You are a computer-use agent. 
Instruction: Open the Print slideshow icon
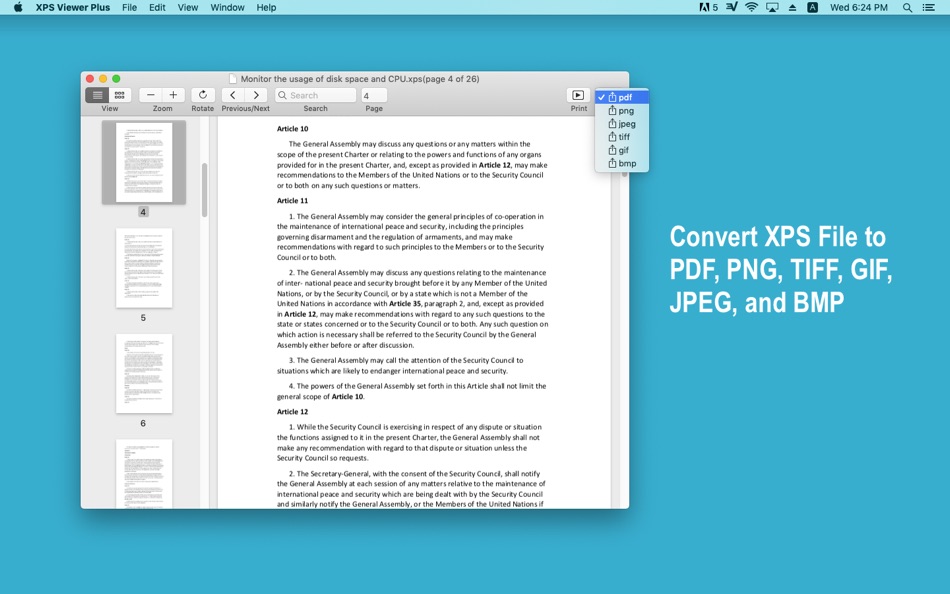click(578, 95)
